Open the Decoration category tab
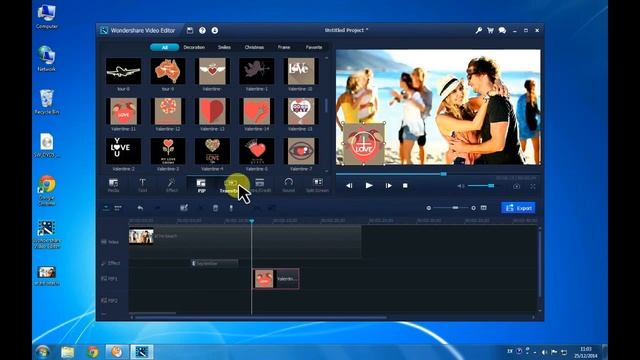The height and width of the screenshot is (360, 640). (x=194, y=47)
